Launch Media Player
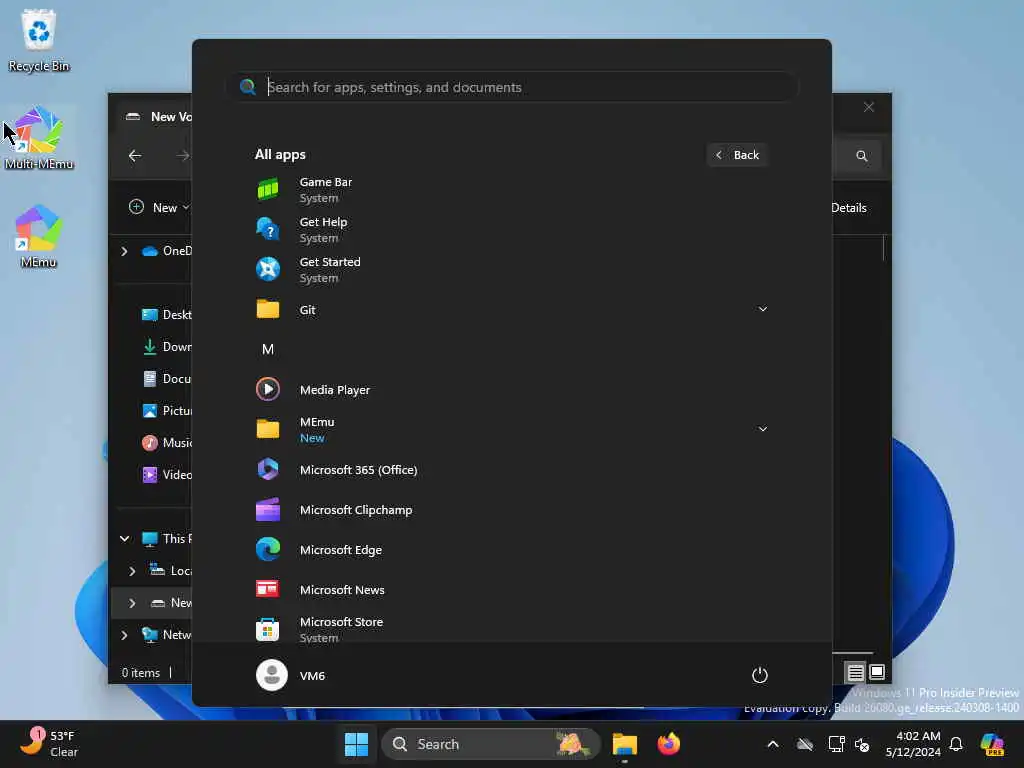 511,390
